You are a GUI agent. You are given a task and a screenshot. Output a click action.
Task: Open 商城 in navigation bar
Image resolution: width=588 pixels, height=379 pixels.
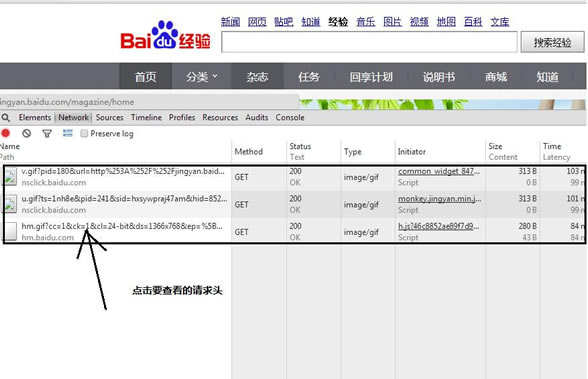[496, 77]
